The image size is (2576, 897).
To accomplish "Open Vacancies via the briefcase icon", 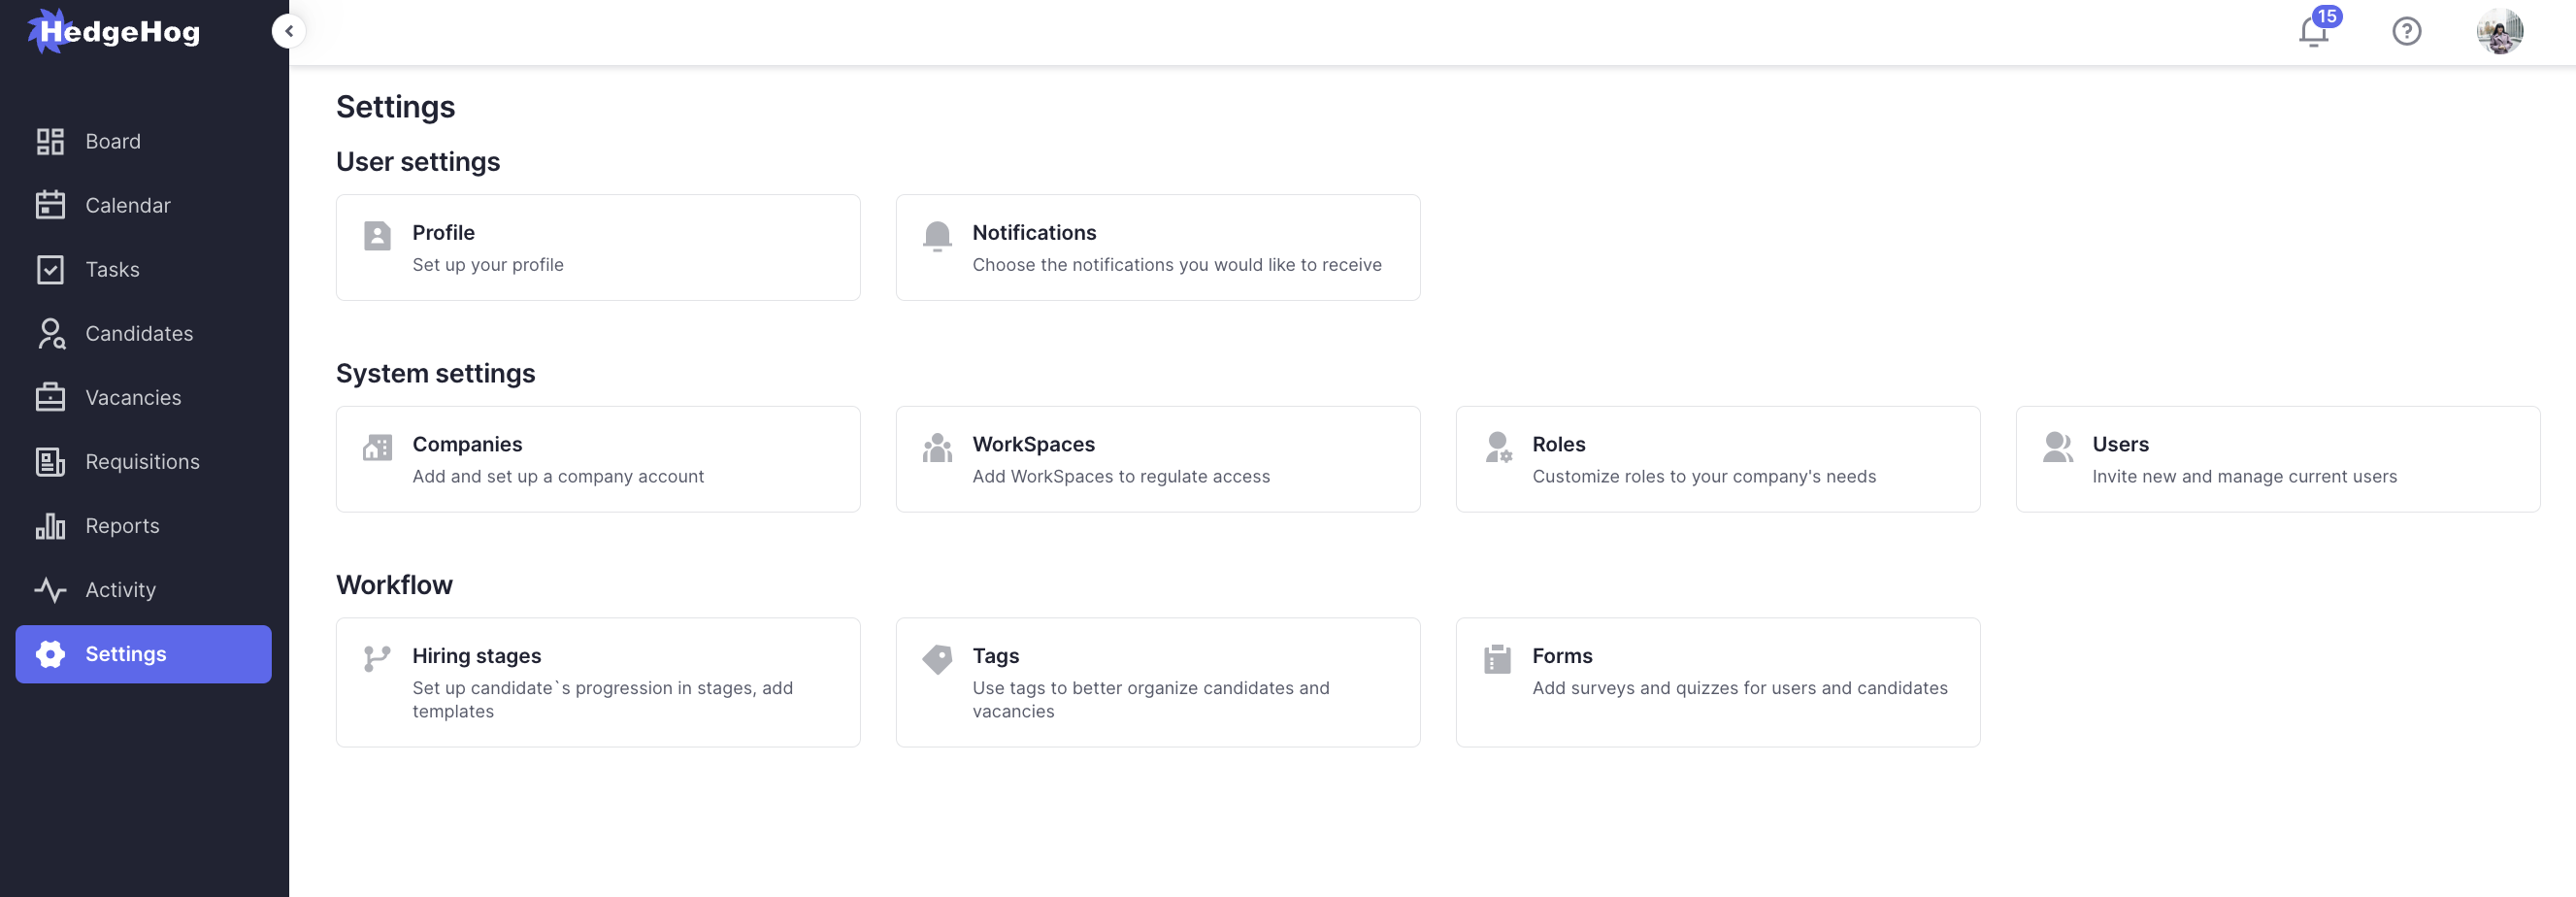I will pos(50,397).
